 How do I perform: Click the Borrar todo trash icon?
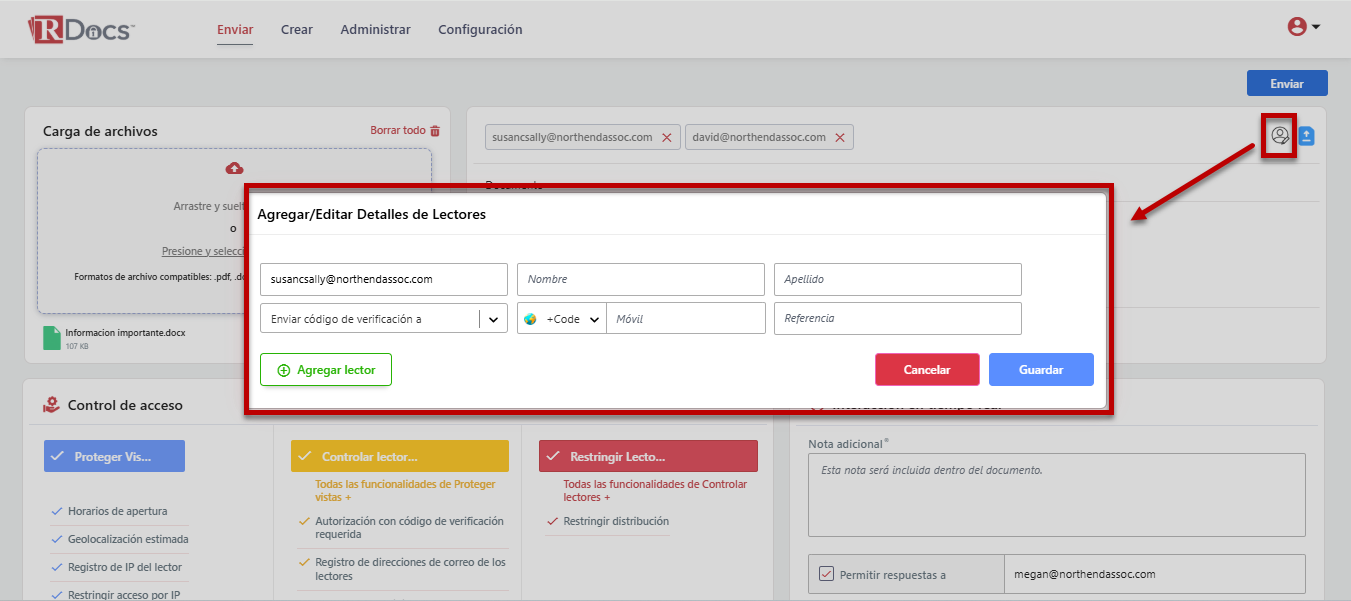[435, 131]
